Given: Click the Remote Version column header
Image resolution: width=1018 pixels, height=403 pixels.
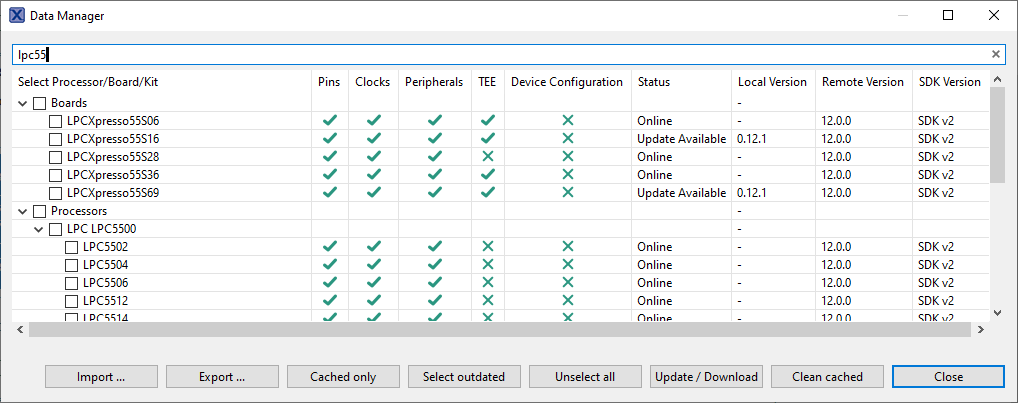Looking at the screenshot, I should pyautogui.click(x=862, y=82).
